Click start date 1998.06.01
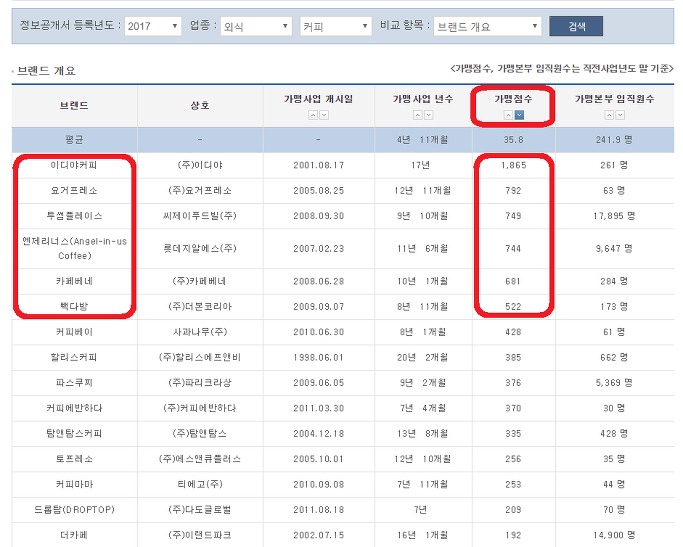Viewport: 683px width, 547px height. click(x=318, y=357)
